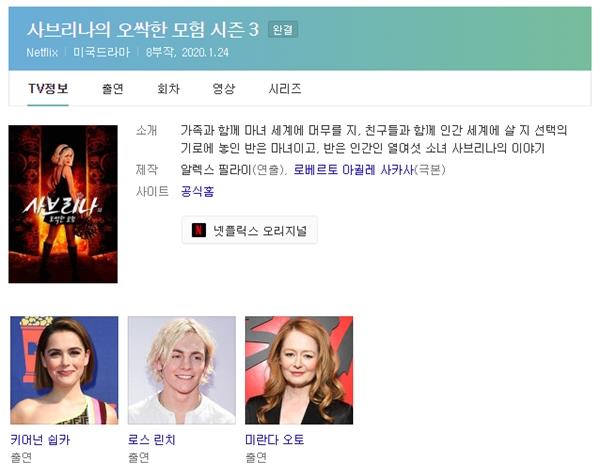
Task: Go to the 시리즈 tab
Action: 285,89
